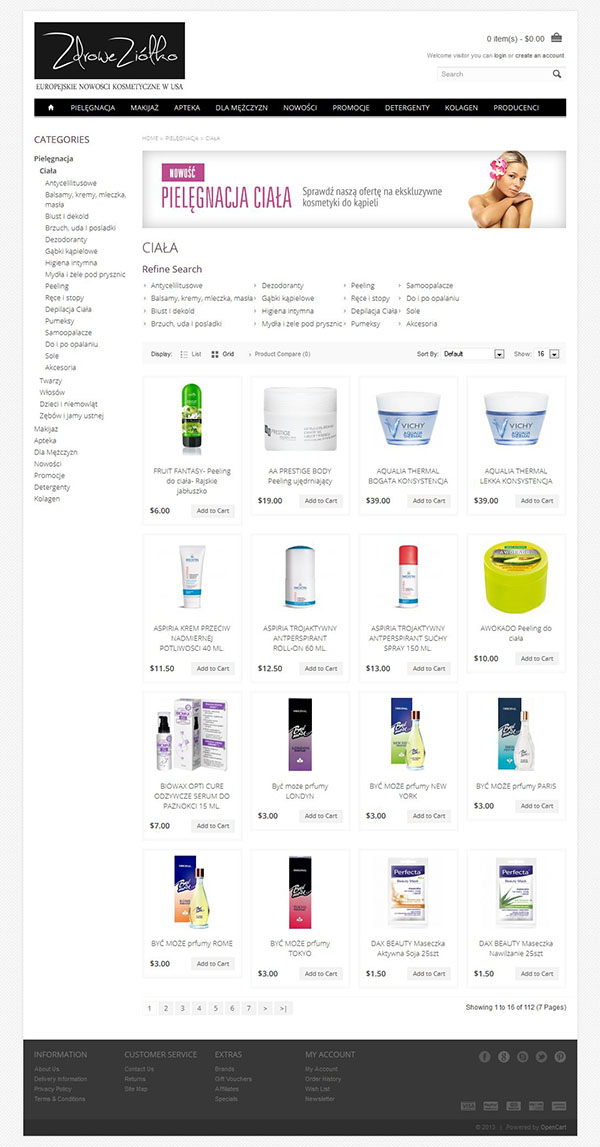Image resolution: width=600 pixels, height=1147 pixels.
Task: Open the MAKIJAŻ menu item
Action: 145,108
